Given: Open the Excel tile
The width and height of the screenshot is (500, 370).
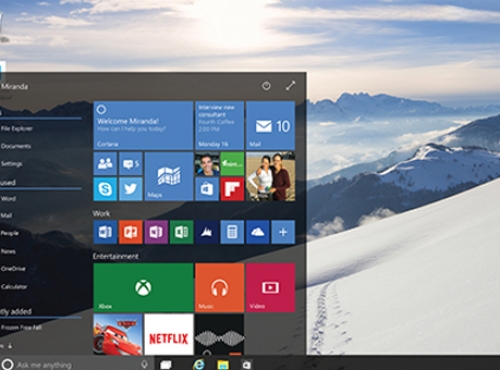Looking at the screenshot, I should pyautogui.click(x=182, y=232).
